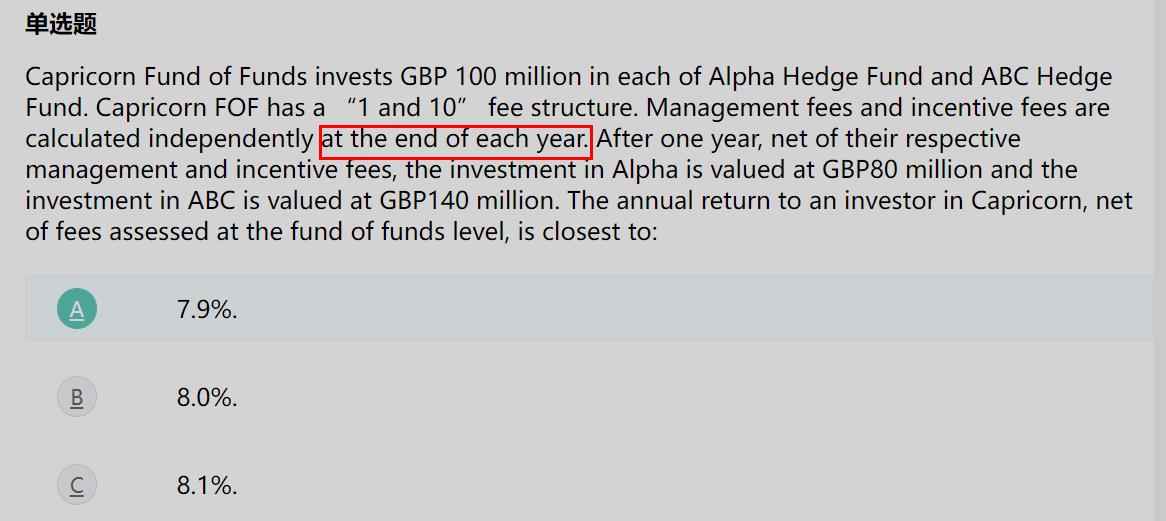The image size is (1166, 521).
Task: Click the 7.9% answer text
Action: pyautogui.click(x=207, y=309)
